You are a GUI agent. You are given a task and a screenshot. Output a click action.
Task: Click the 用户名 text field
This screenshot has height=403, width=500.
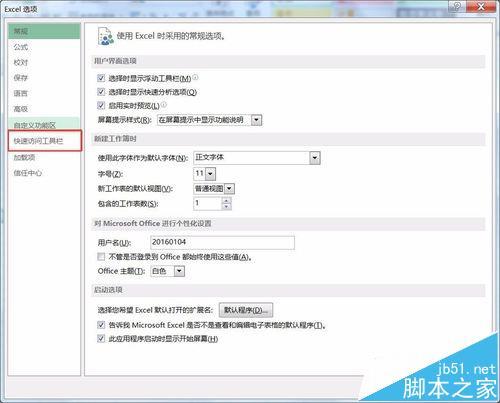pos(222,242)
